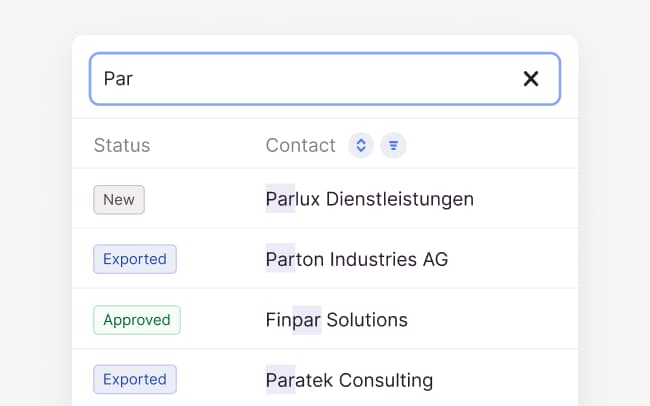This screenshot has height=406, width=650.
Task: Open the filter icon beside the Contact header
Action: [394, 146]
